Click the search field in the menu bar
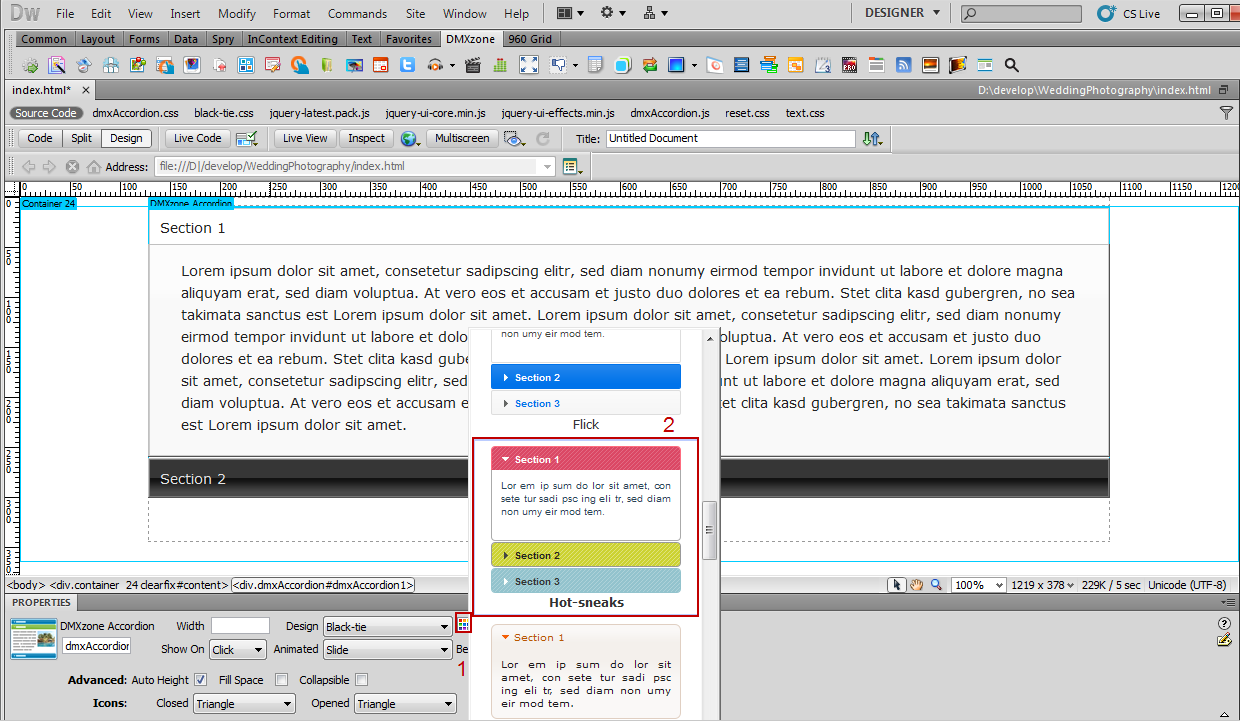1240x721 pixels. click(1021, 14)
